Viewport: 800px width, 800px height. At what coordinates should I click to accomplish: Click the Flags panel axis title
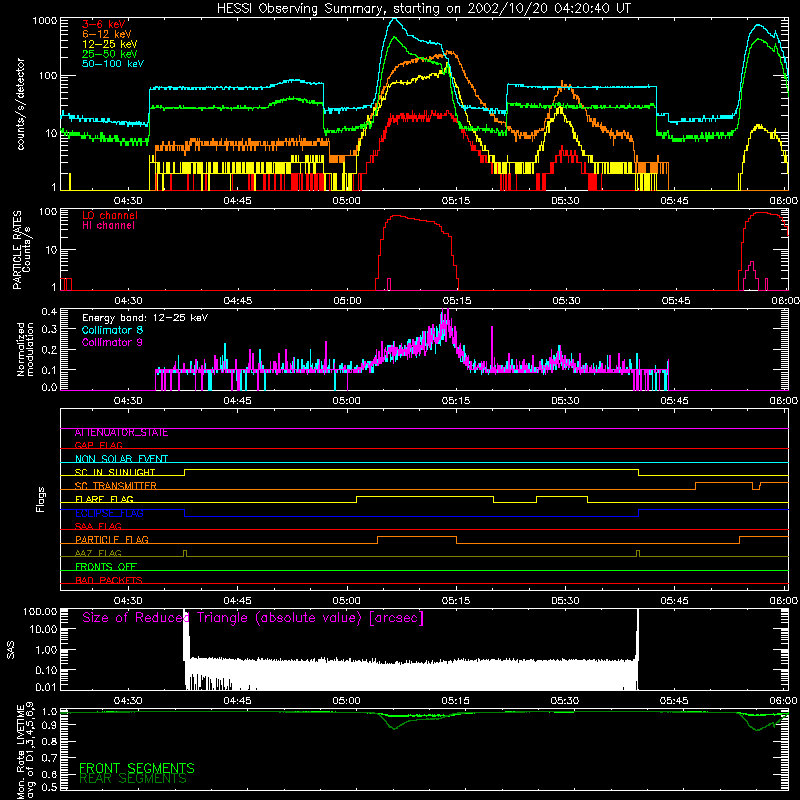41,499
